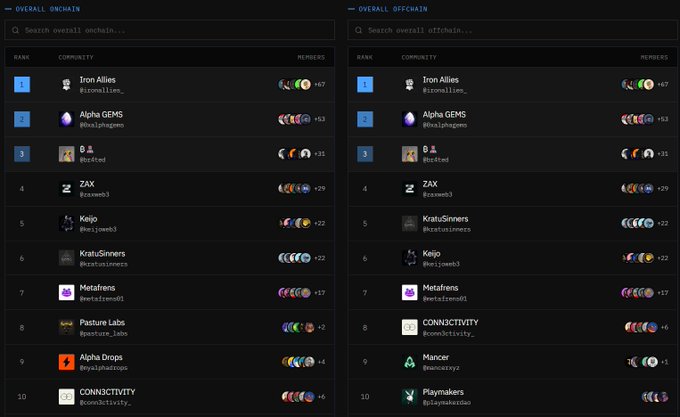
Task: Open Pasture Labs logo in Onchain table
Action: click(66, 327)
